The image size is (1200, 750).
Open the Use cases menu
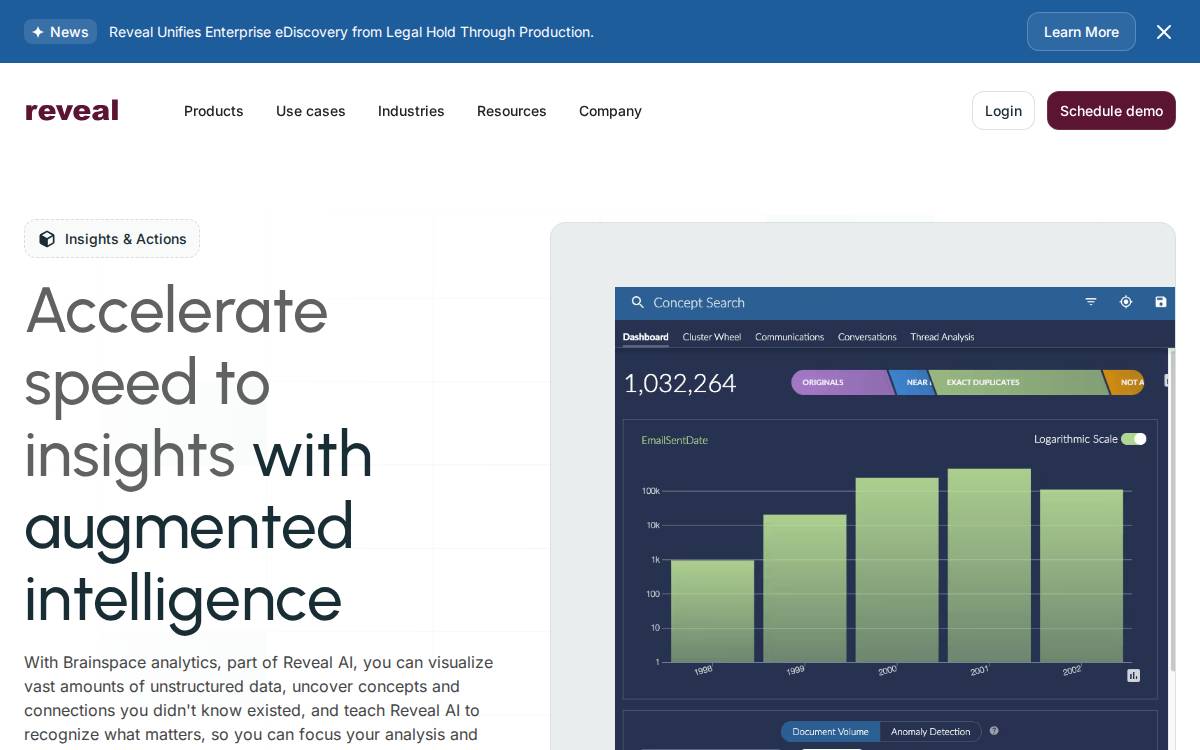point(310,111)
